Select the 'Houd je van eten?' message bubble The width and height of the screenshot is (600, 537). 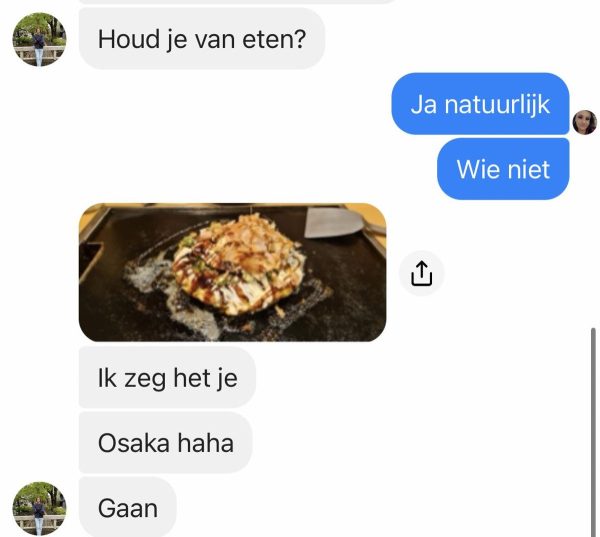[202, 39]
